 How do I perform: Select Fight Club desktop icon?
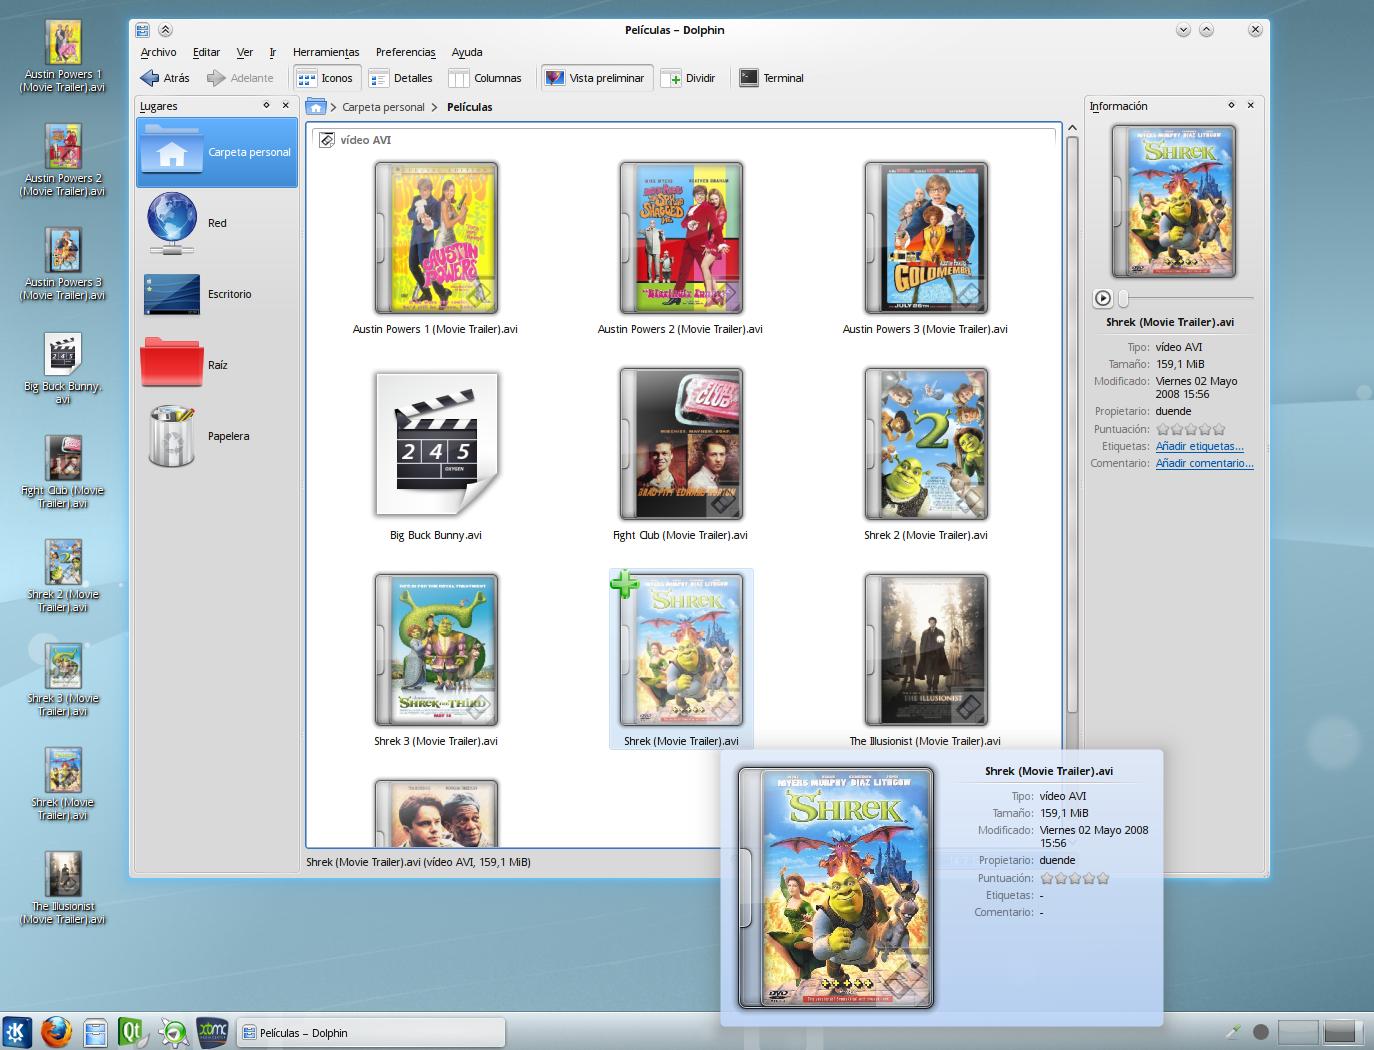pyautogui.click(x=63, y=473)
